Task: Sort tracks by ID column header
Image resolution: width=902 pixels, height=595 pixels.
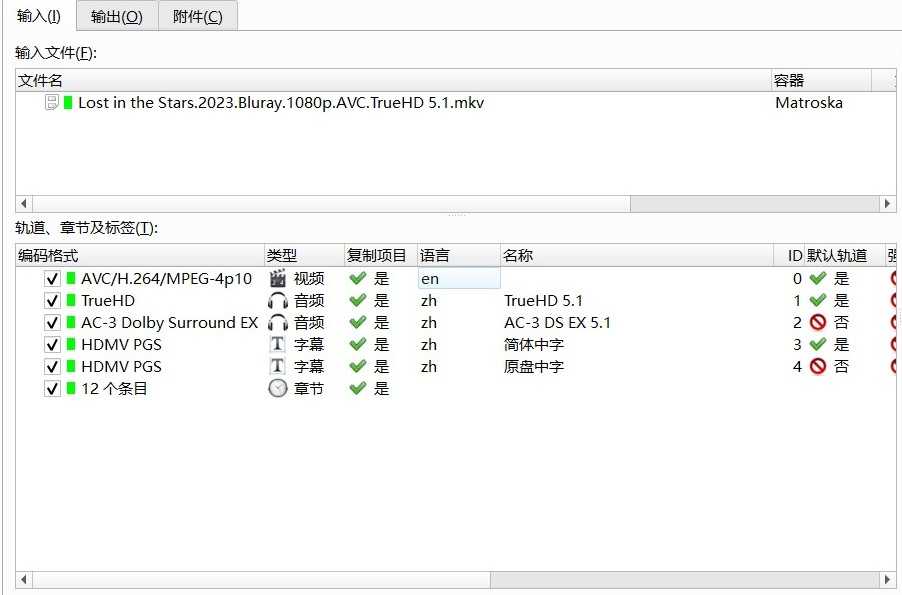Action: click(788, 255)
